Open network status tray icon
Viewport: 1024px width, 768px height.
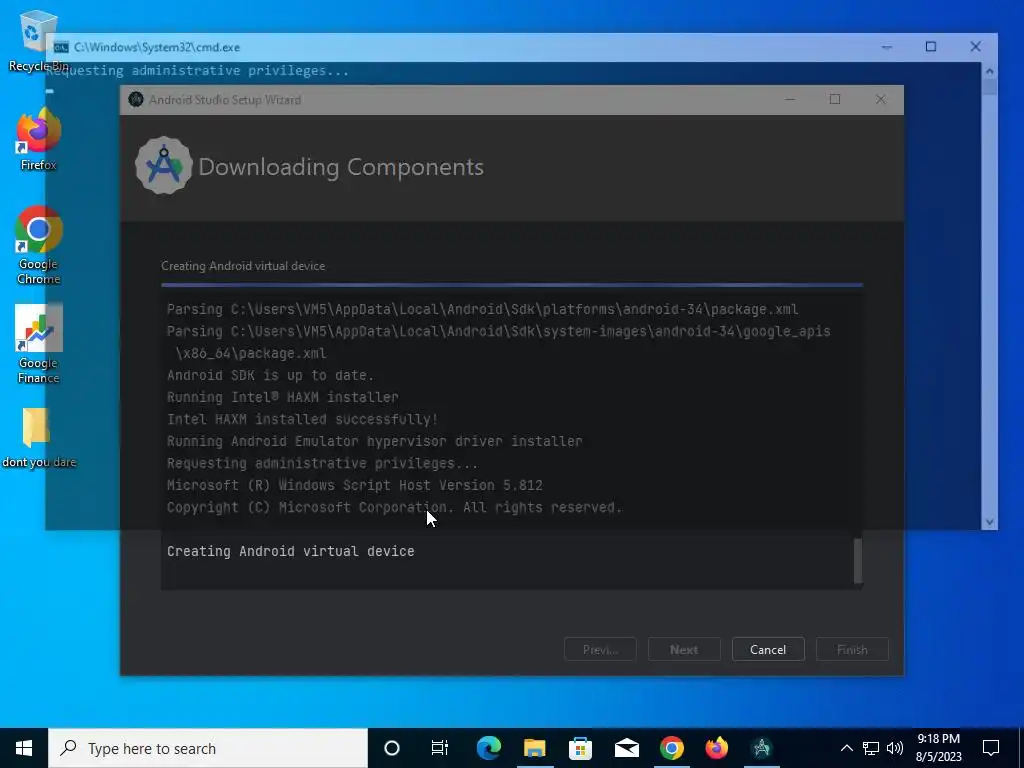(871, 748)
